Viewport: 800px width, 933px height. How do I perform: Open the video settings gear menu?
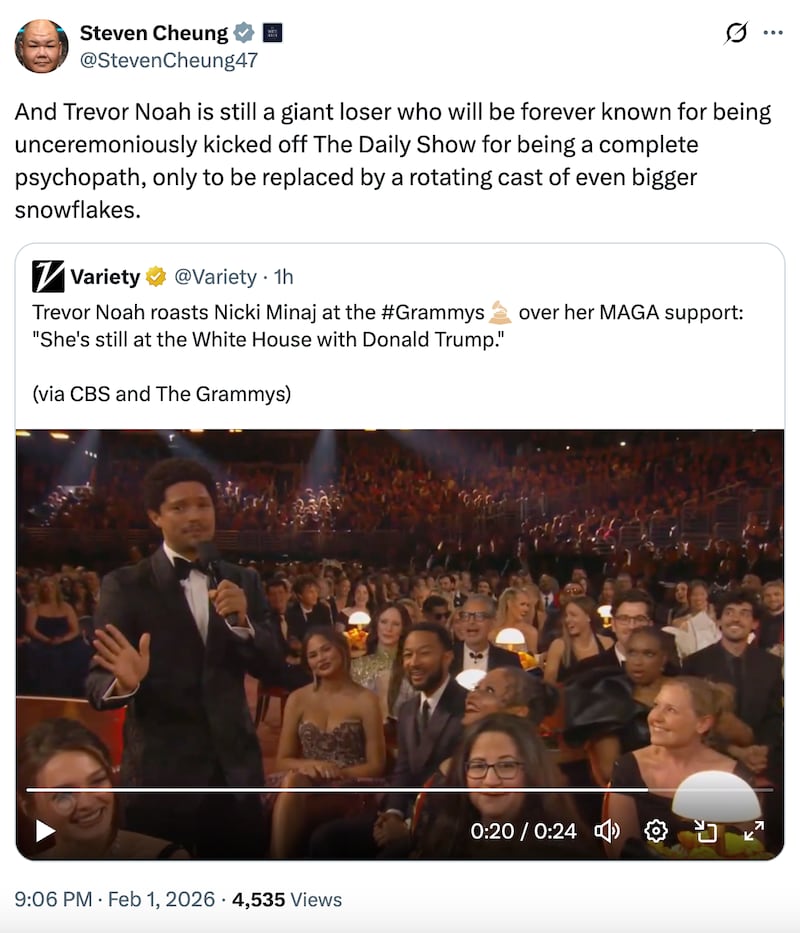(x=656, y=830)
